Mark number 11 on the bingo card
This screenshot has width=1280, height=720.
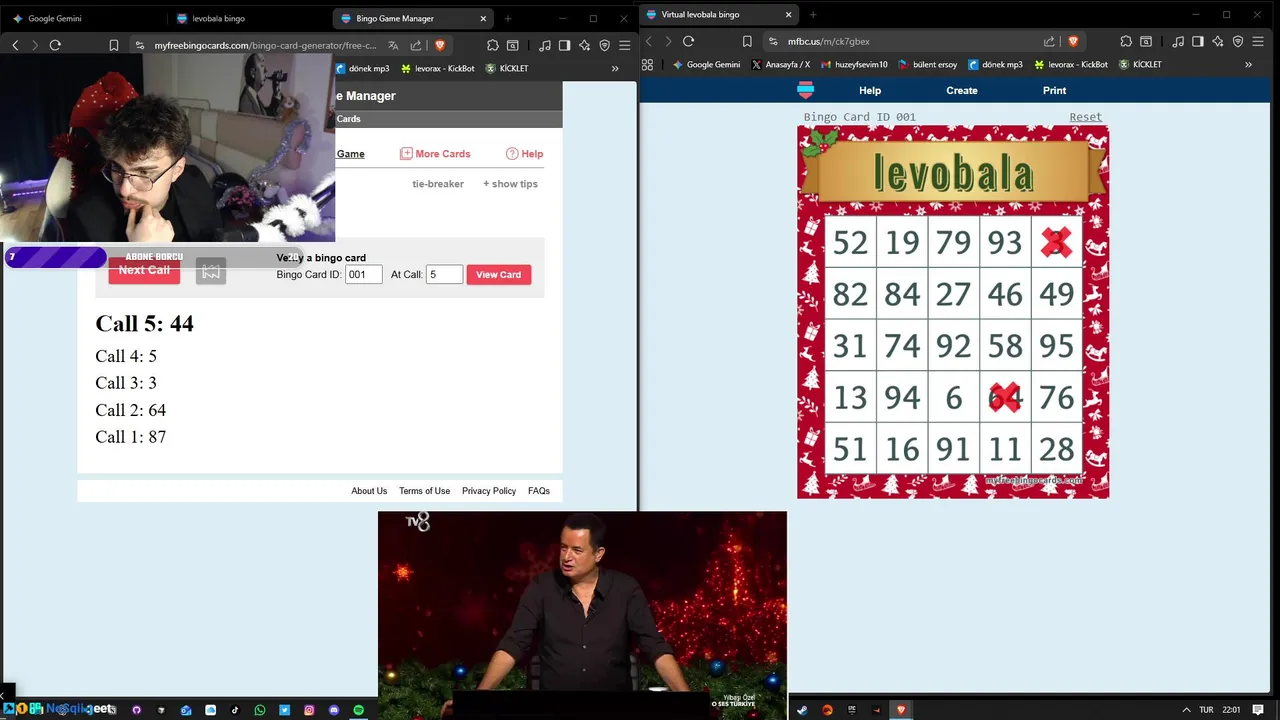[1005, 449]
